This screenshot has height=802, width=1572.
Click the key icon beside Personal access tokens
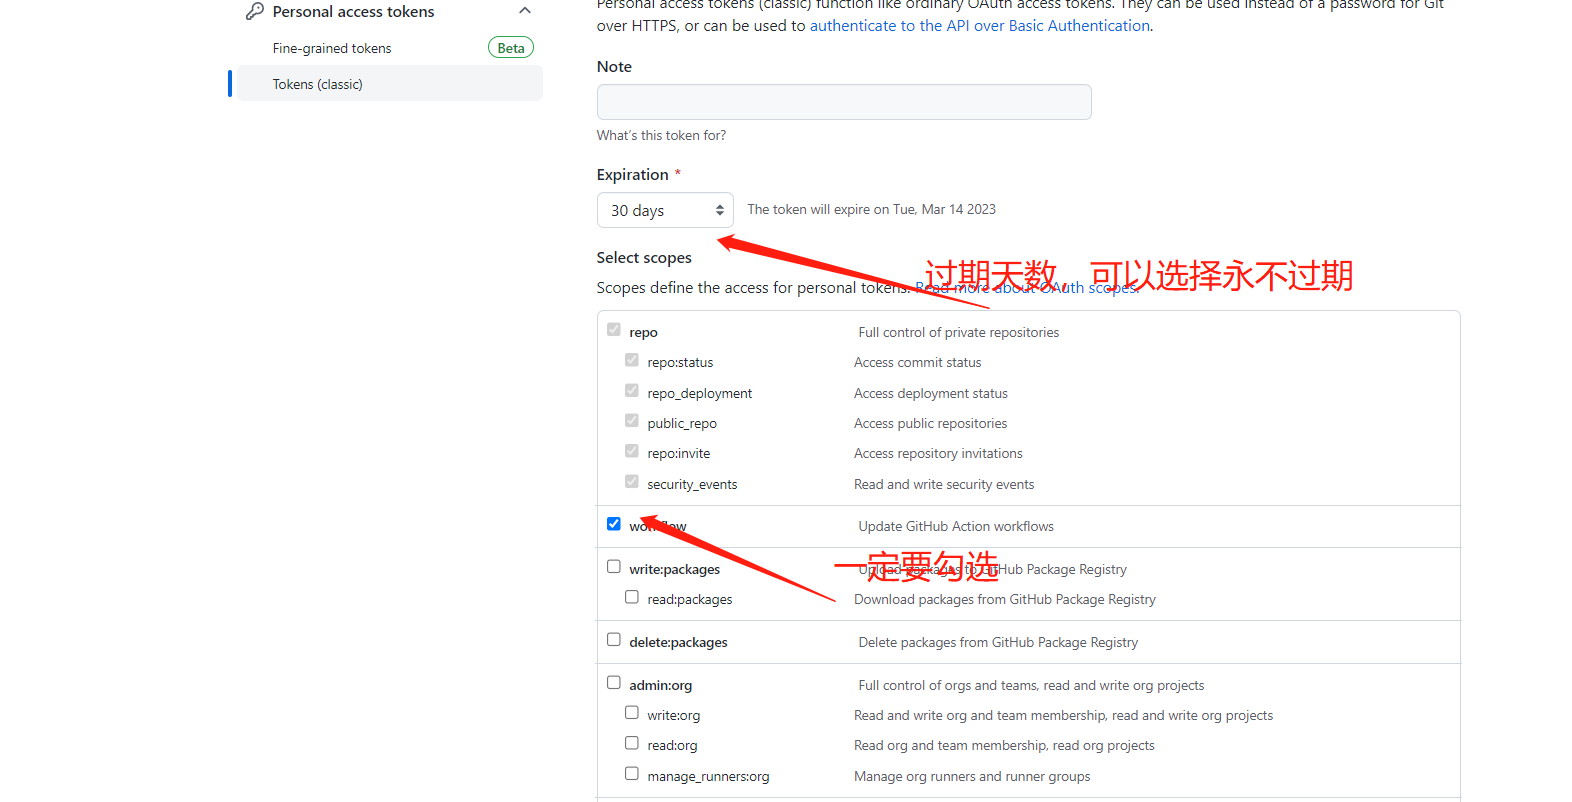pos(255,11)
